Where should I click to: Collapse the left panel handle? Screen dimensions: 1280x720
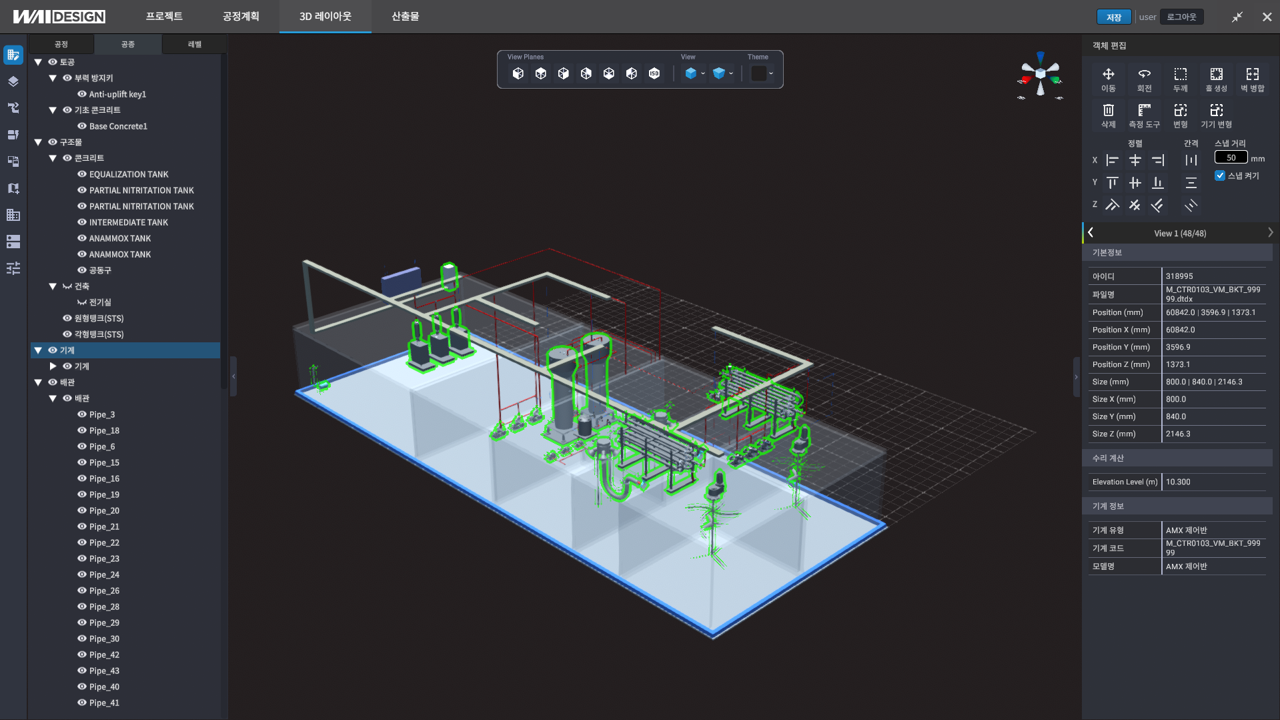pyautogui.click(x=233, y=376)
